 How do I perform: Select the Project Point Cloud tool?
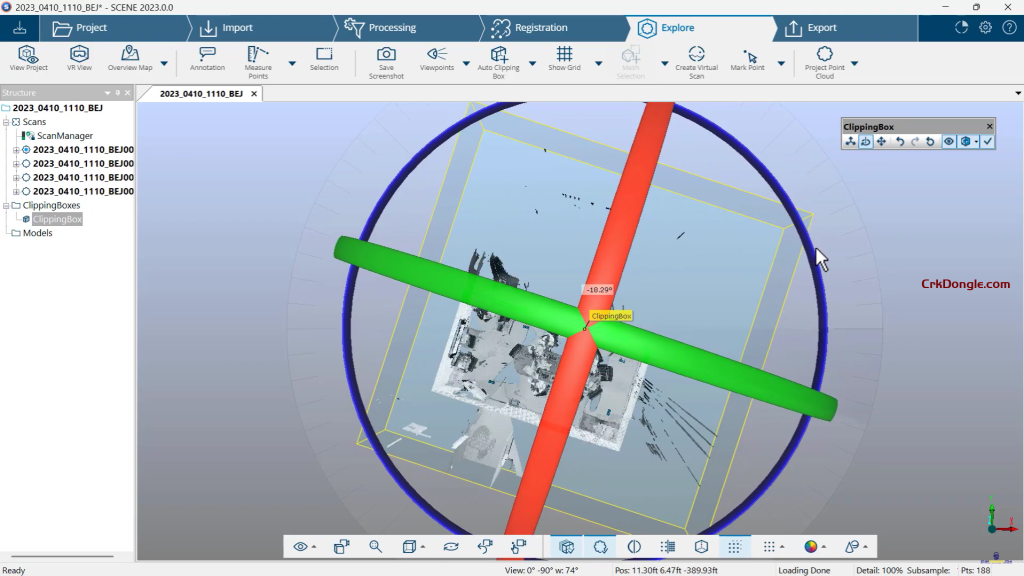[x=824, y=54]
